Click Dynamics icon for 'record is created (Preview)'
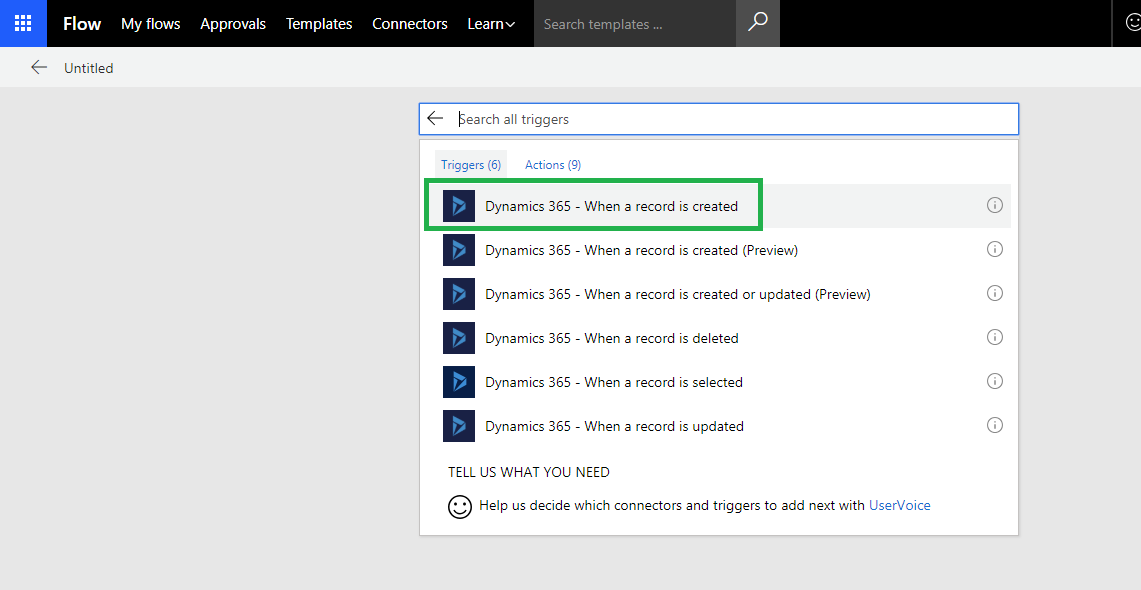The height and width of the screenshot is (590, 1141). tap(459, 250)
